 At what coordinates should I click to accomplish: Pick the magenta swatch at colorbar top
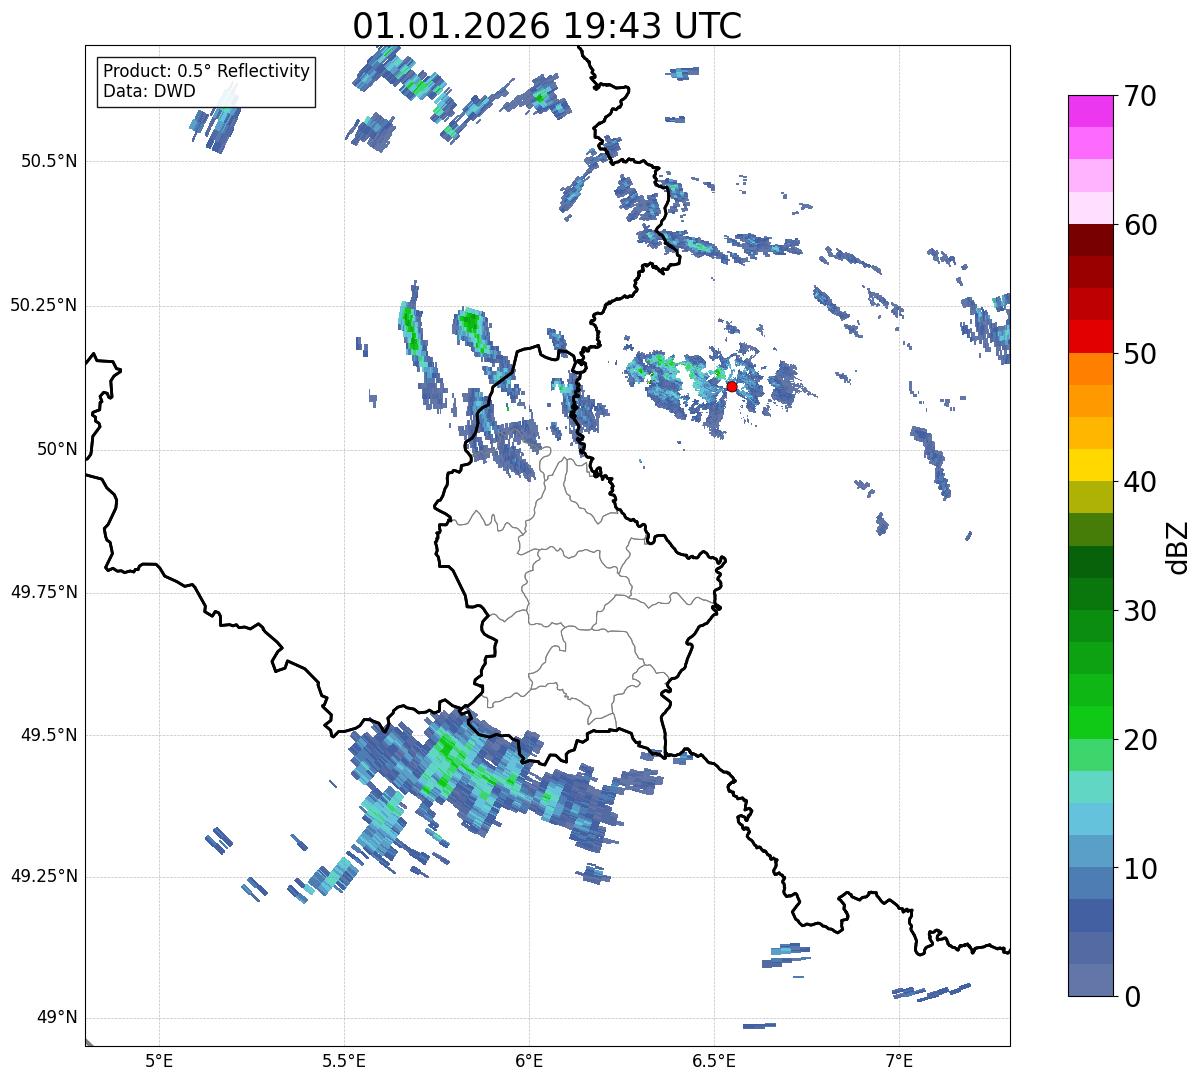[1090, 111]
